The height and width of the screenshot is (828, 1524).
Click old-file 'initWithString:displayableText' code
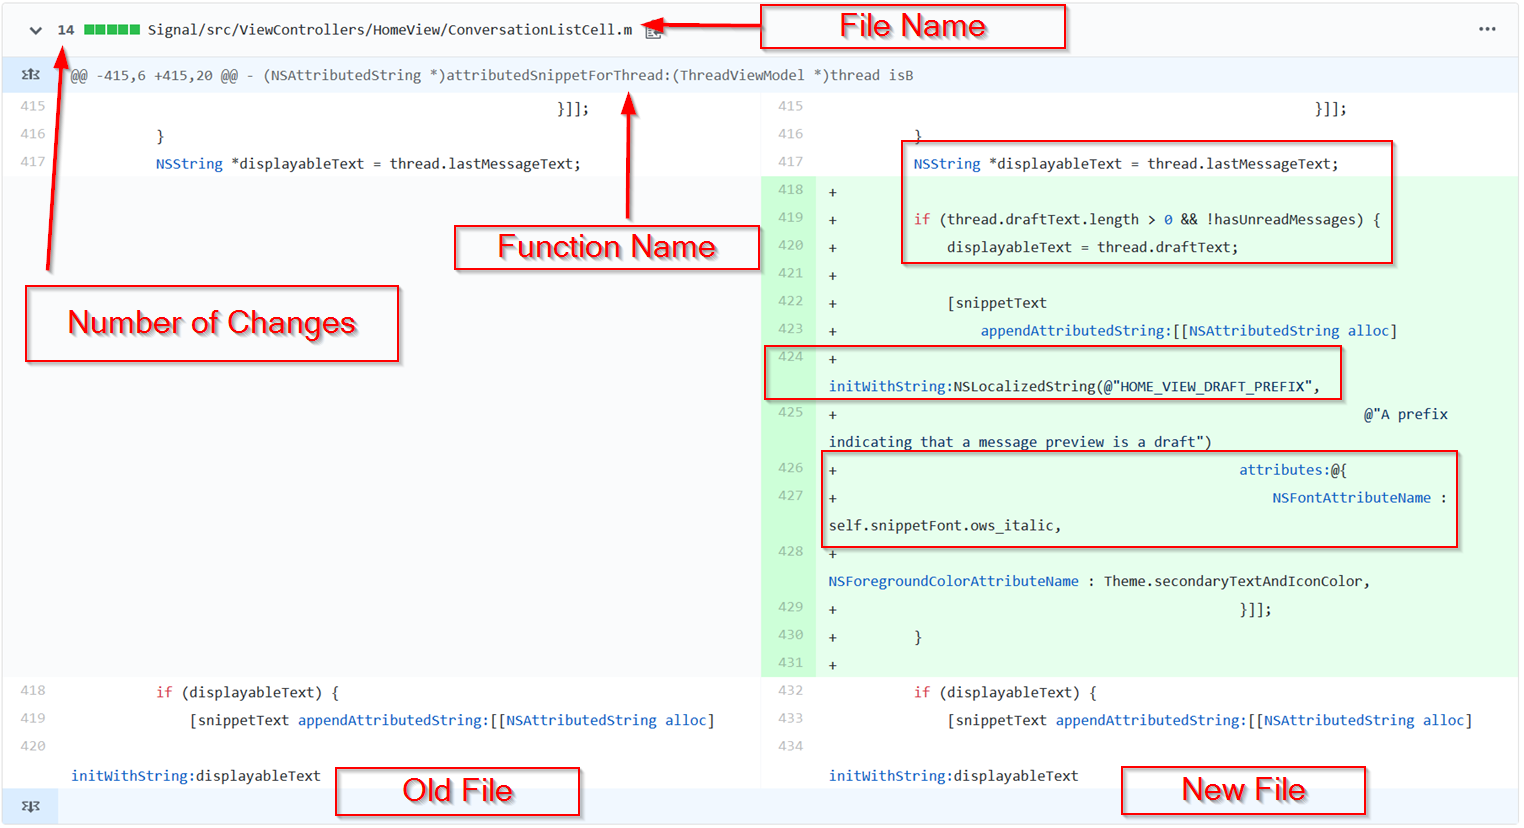(x=196, y=776)
